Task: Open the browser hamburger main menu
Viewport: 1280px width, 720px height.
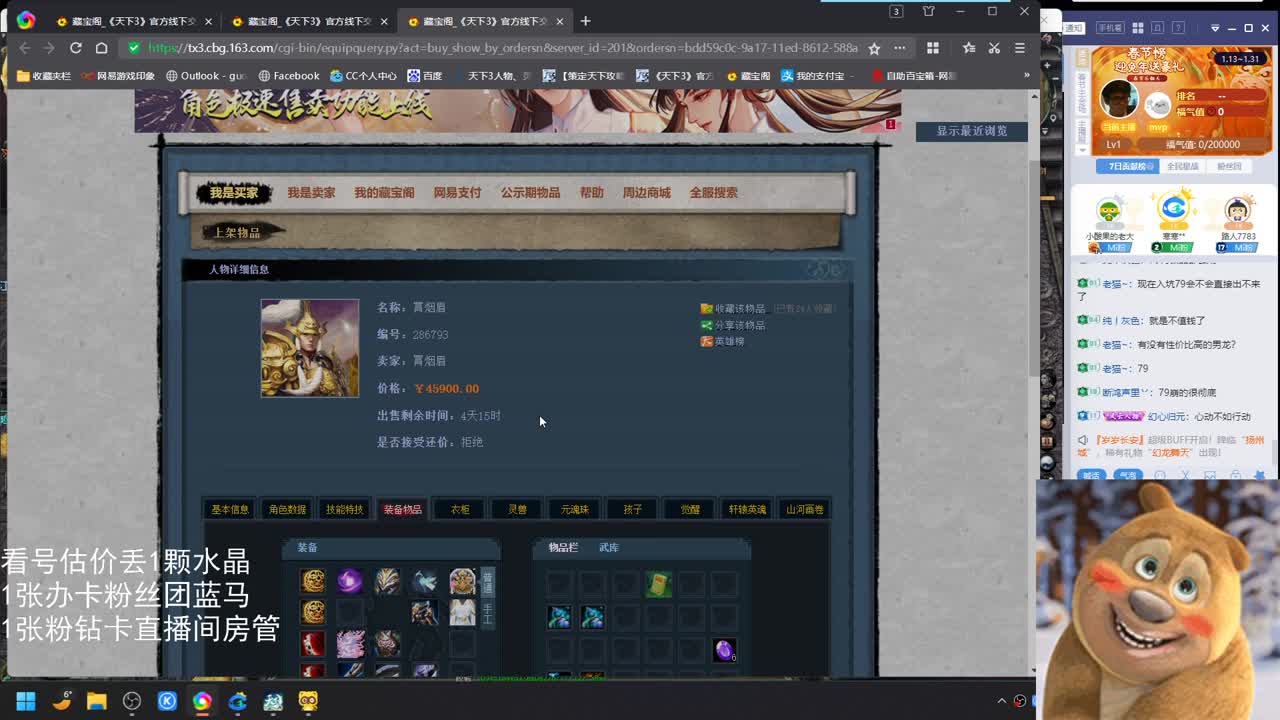Action: (1020, 48)
